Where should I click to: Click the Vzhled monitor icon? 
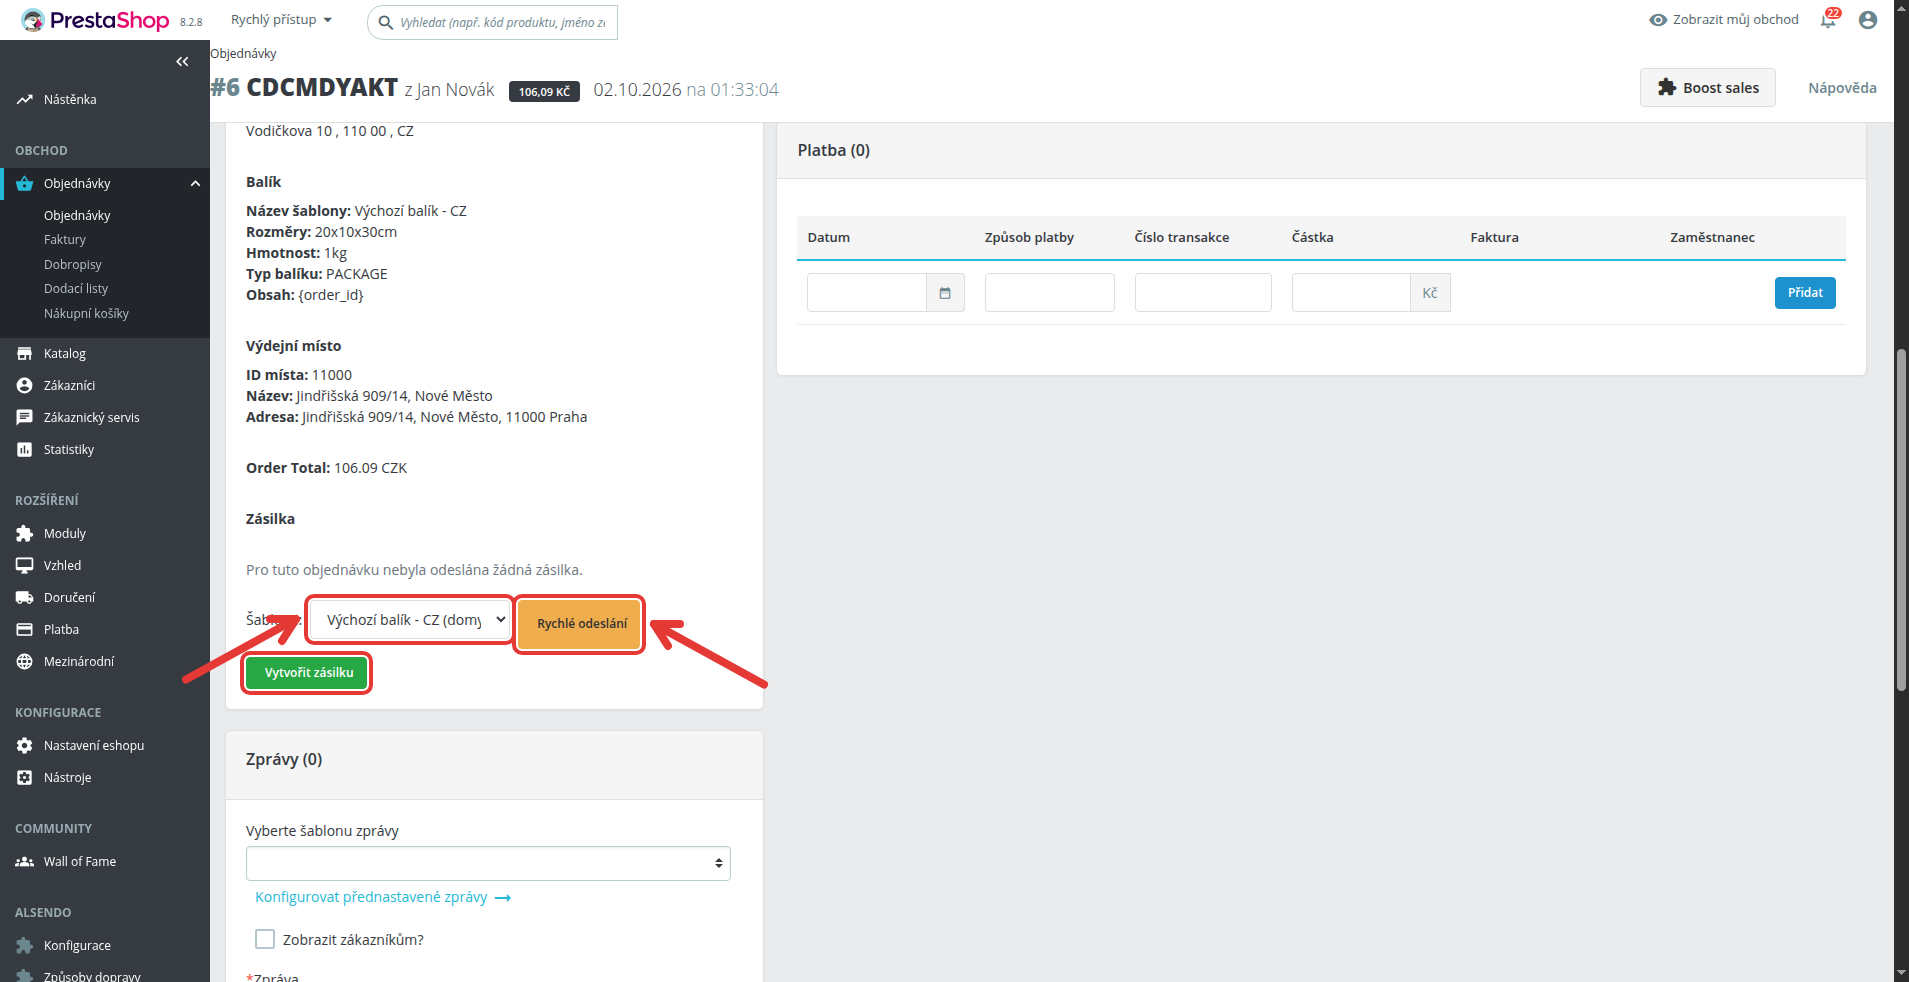[24, 566]
